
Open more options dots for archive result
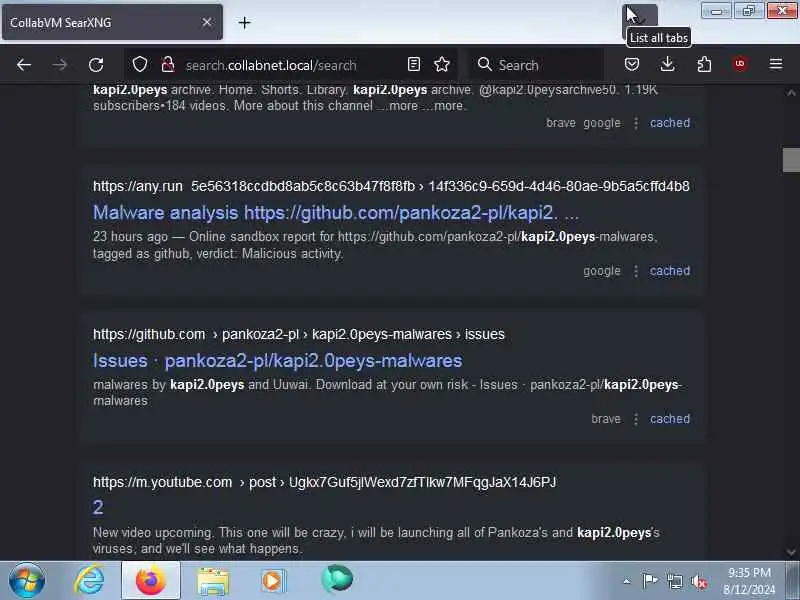pyautogui.click(x=636, y=123)
